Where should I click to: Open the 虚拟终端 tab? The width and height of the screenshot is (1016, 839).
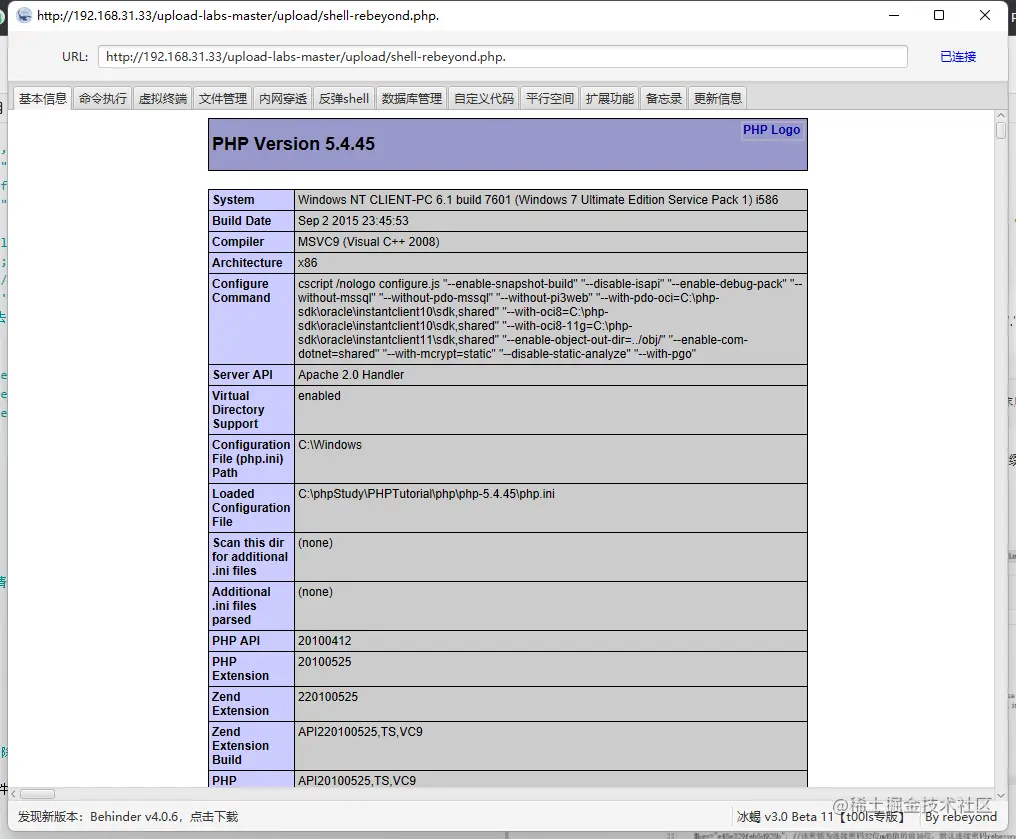[x=163, y=98]
